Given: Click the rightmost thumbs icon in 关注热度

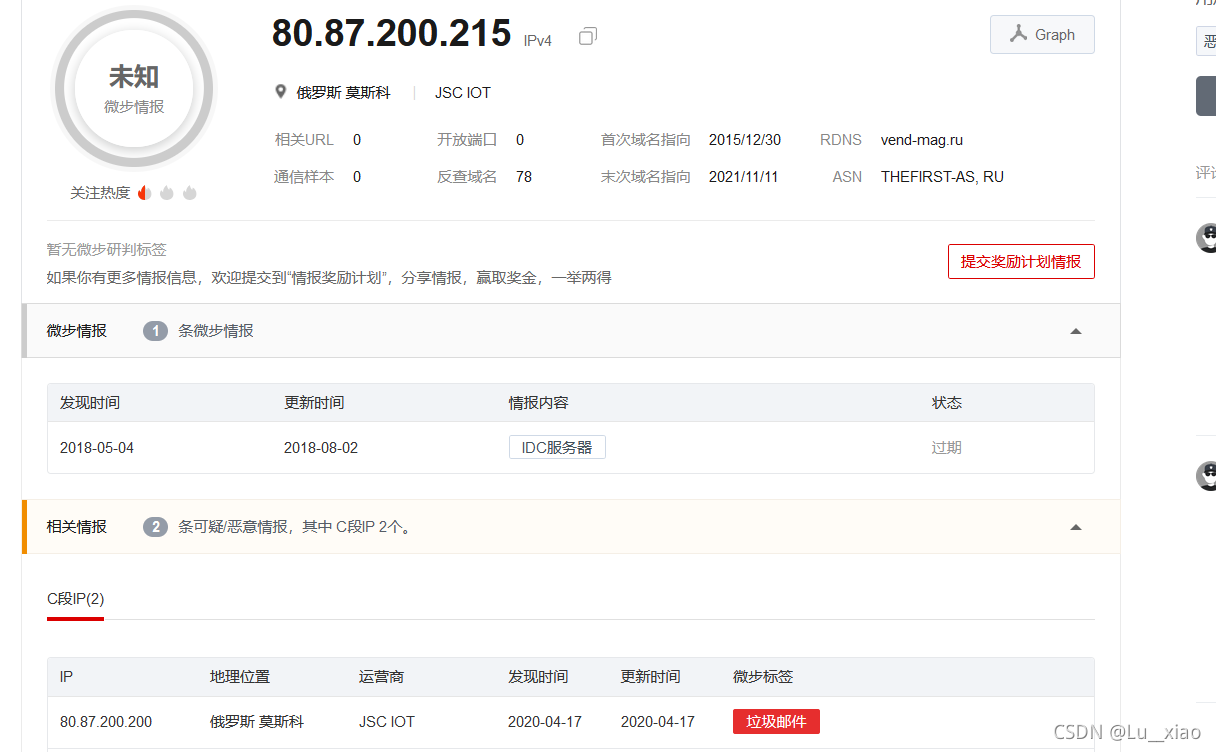Looking at the screenshot, I should [x=189, y=192].
